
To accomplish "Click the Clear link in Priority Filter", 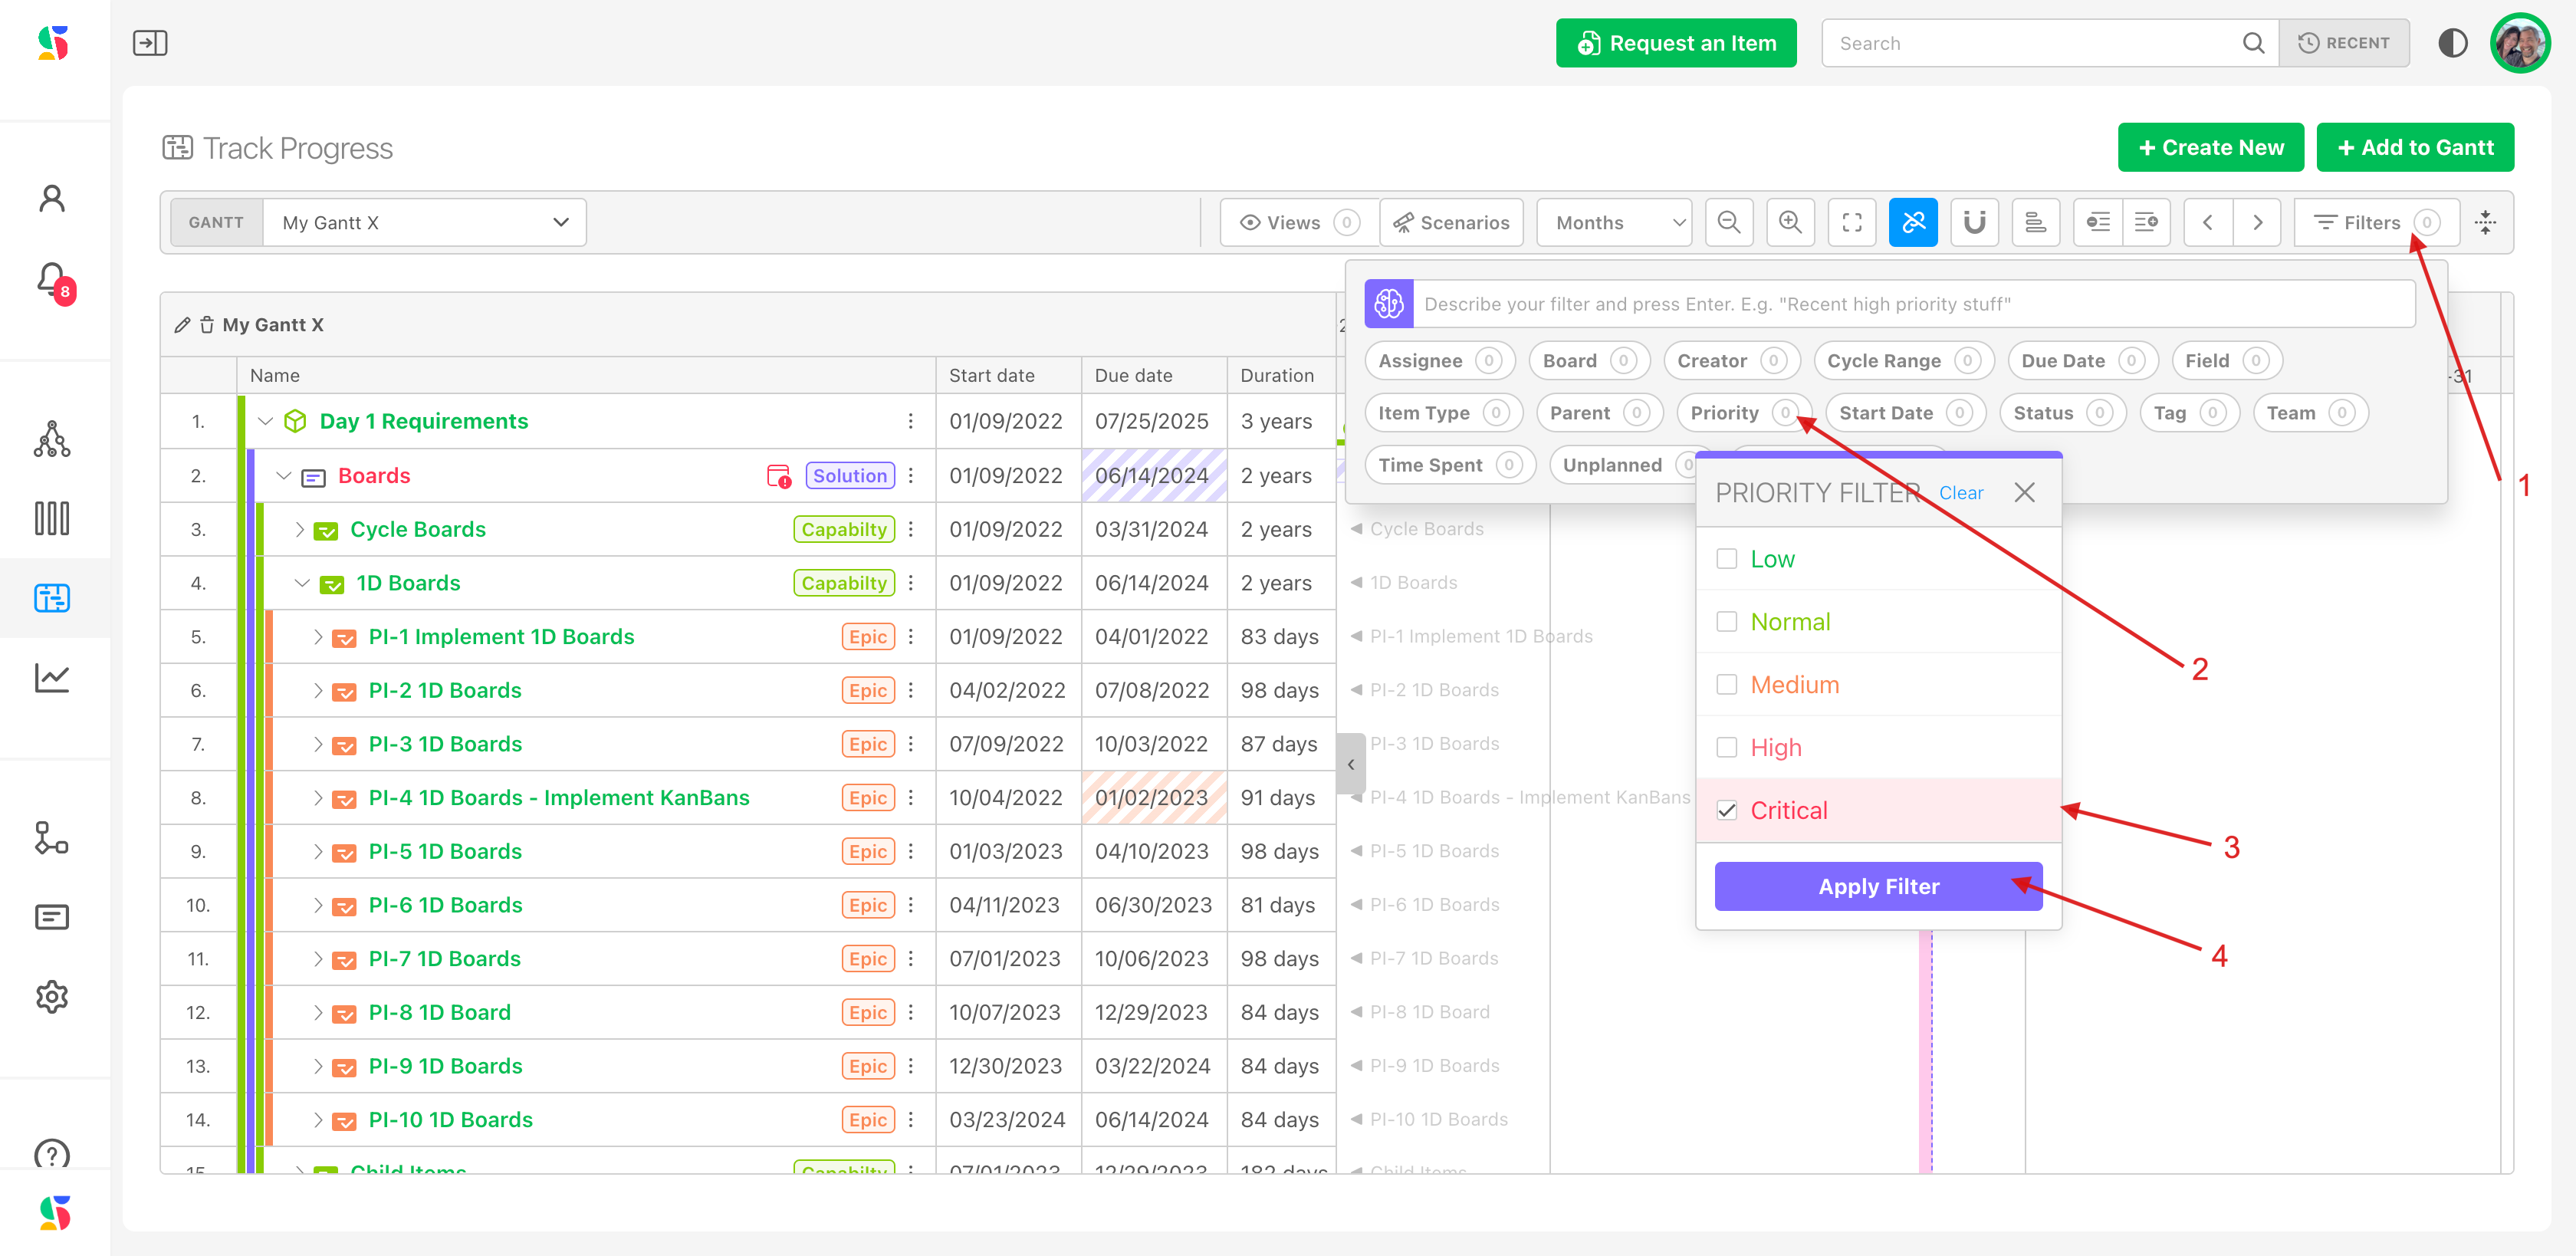I will click(1960, 492).
